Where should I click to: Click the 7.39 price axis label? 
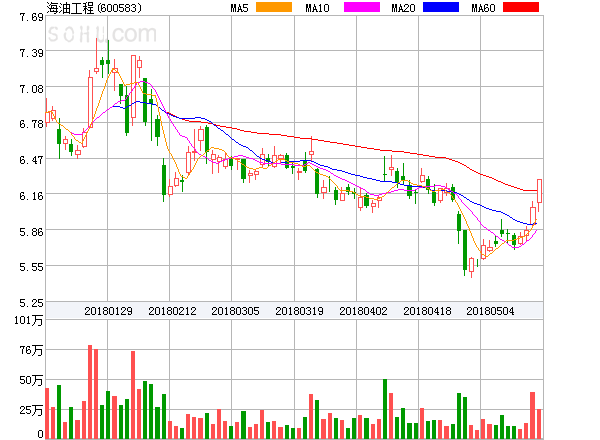point(31,53)
